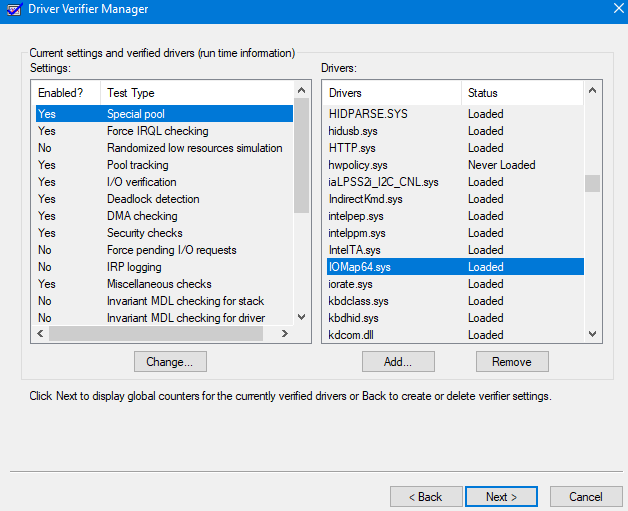The width and height of the screenshot is (628, 511).
Task: Click the settings list scroll up arrow
Action: click(302, 90)
